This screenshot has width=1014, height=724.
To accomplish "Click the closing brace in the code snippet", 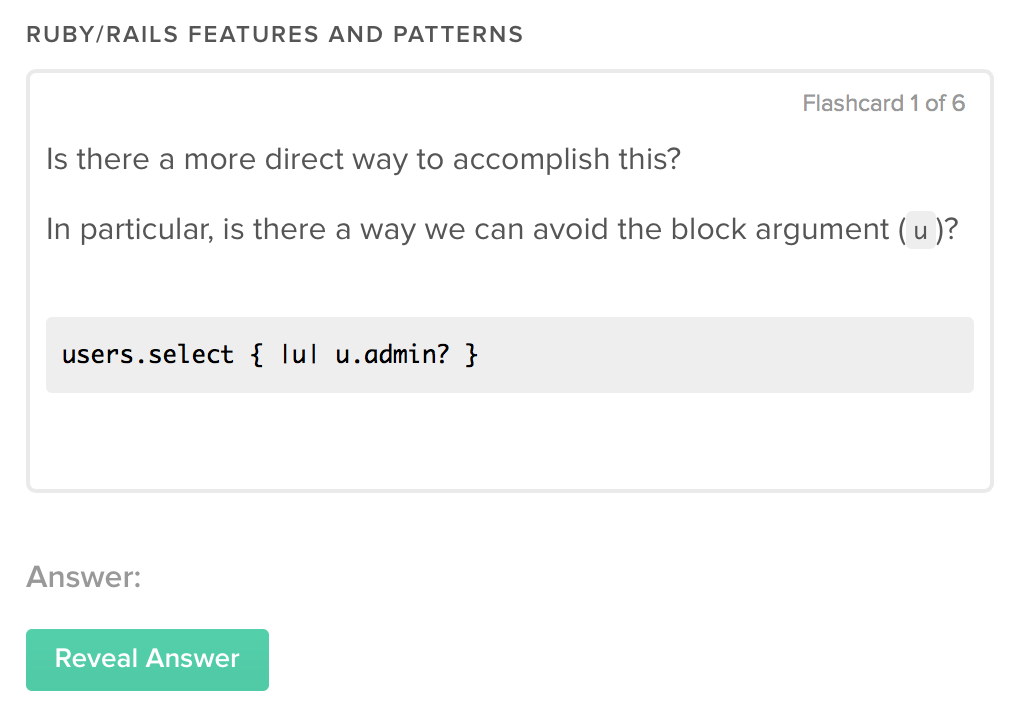I will (x=471, y=354).
